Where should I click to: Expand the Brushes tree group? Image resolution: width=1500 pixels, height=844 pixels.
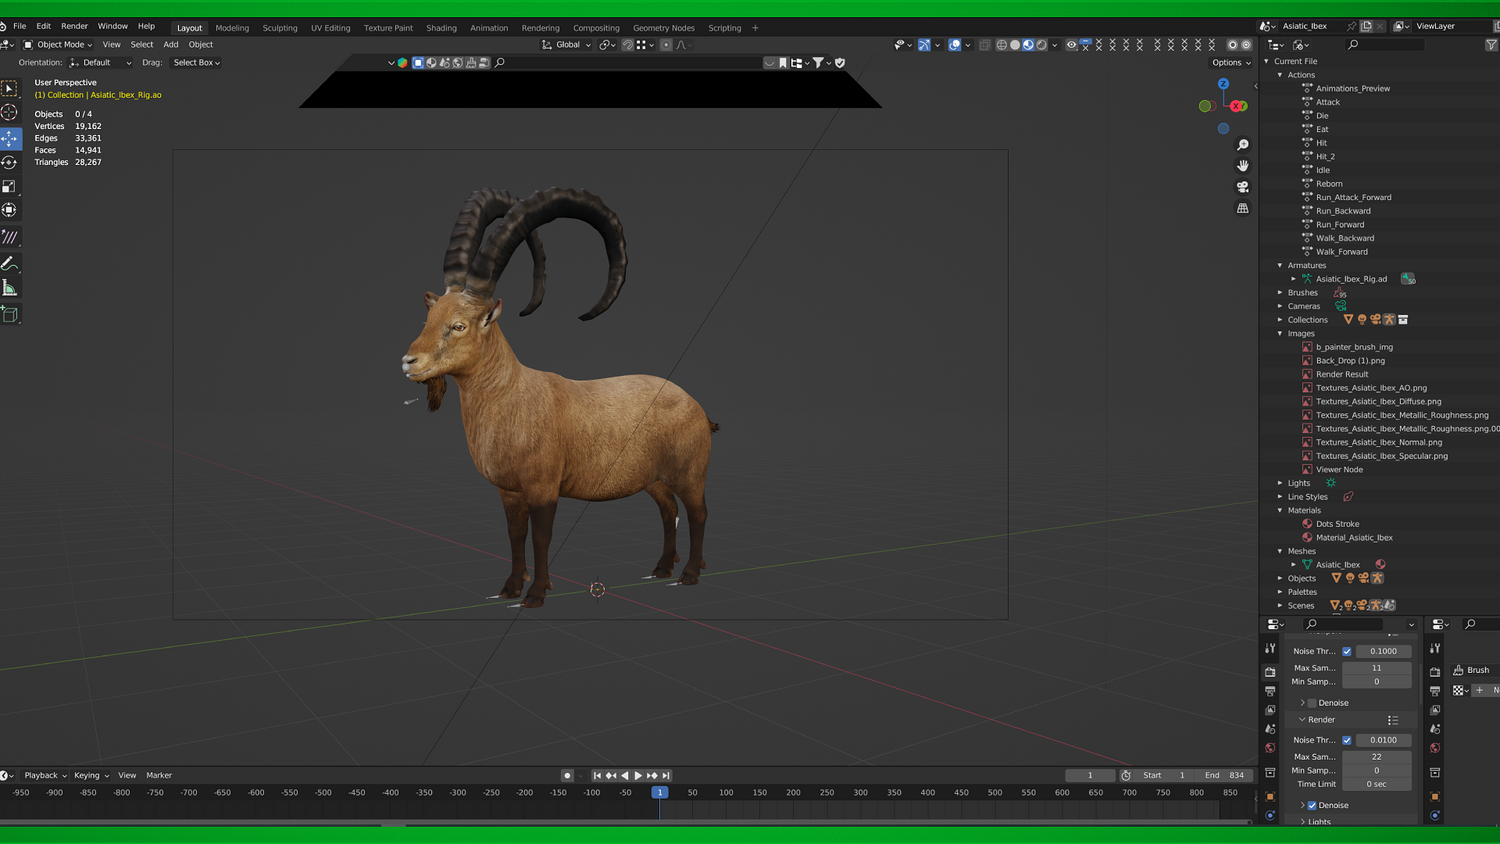[x=1280, y=293]
